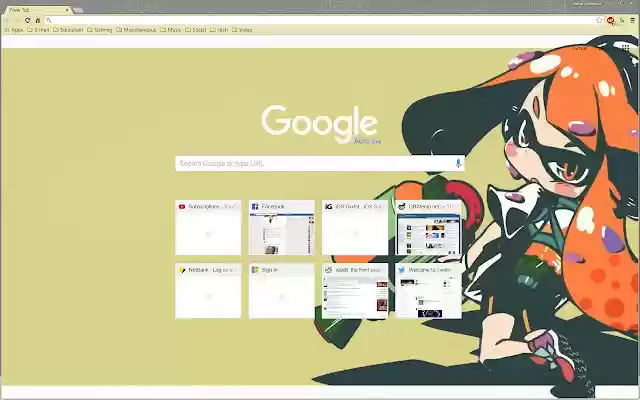The image size is (640, 400).
Task: Bookmark this page with the star icon
Action: [599, 20]
